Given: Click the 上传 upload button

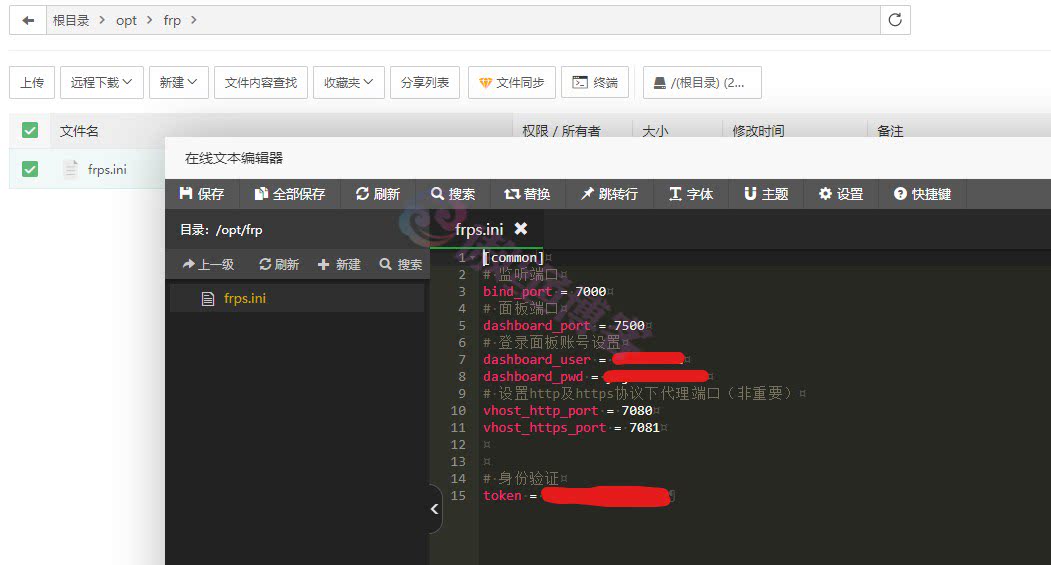Looking at the screenshot, I should coord(32,82).
